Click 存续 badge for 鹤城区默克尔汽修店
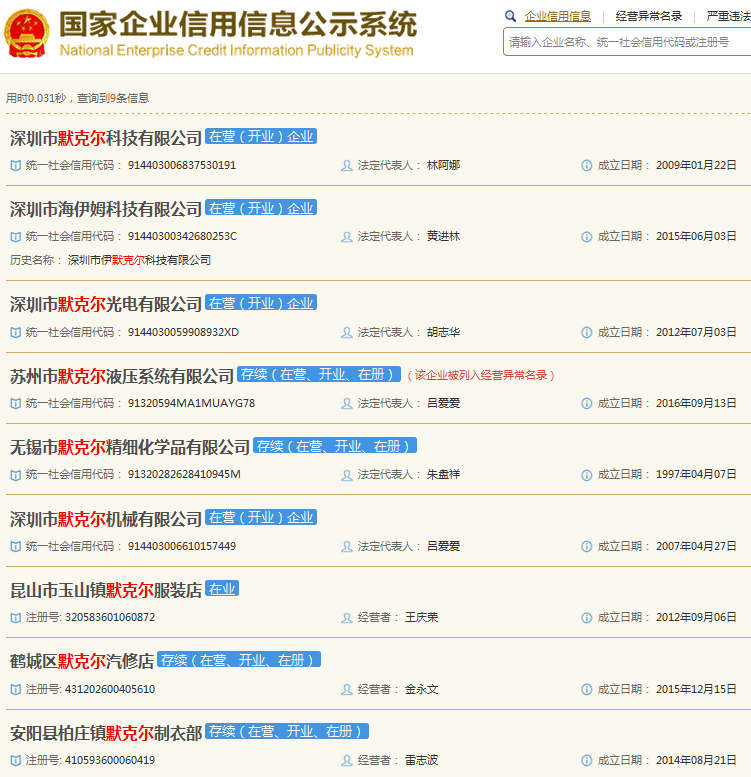751x777 pixels. pyautogui.click(x=239, y=660)
